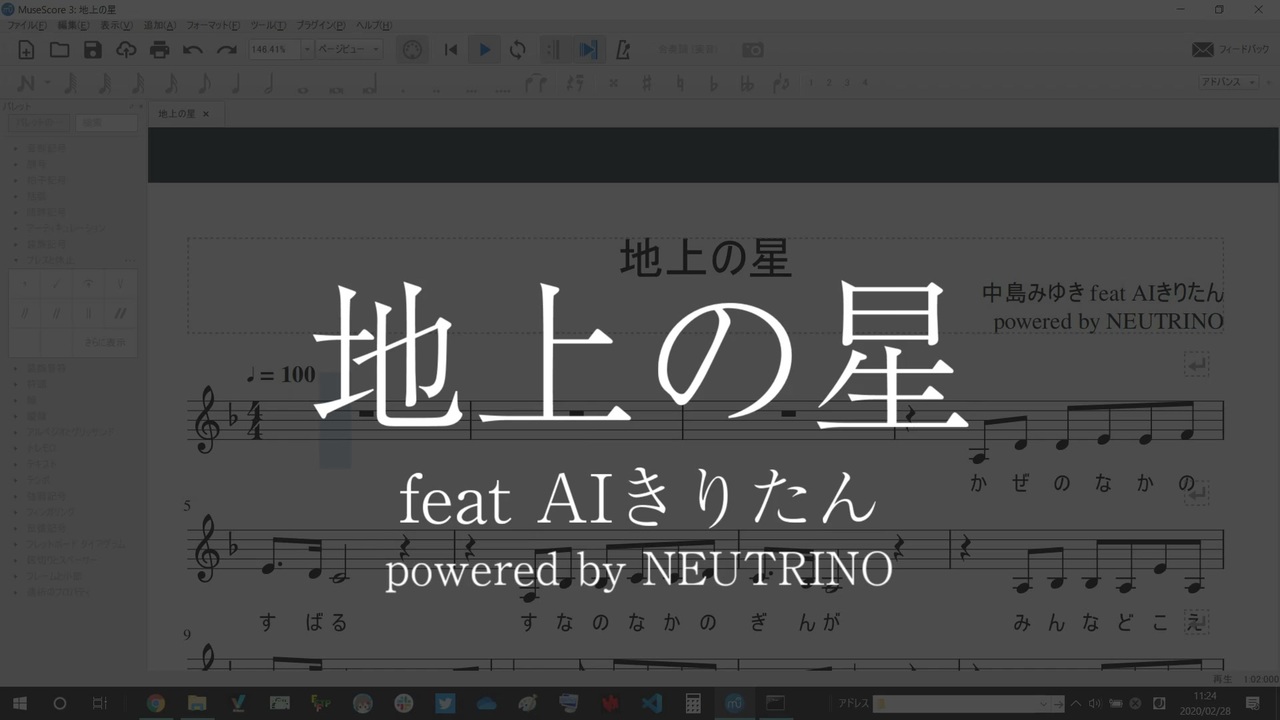Click the palette search field
The width and height of the screenshot is (1280, 720).
click(x=107, y=123)
